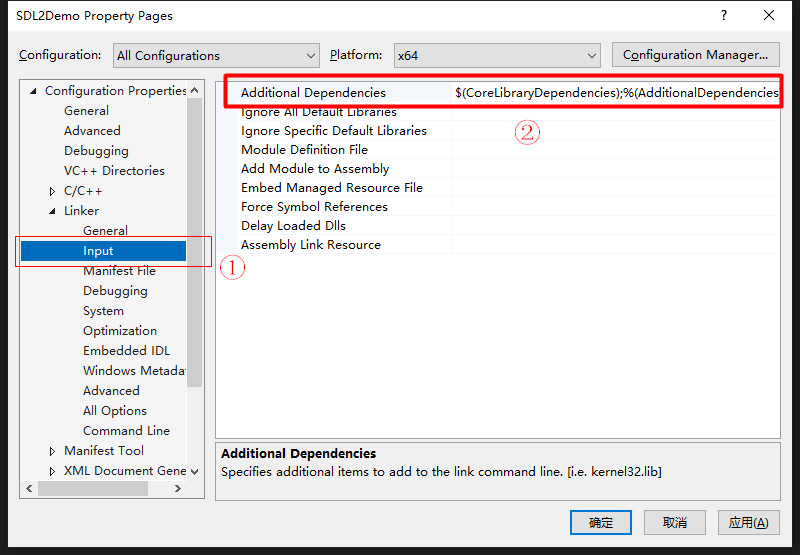Select the Linker Input page
Screen dimensions: 800x555
(99, 251)
